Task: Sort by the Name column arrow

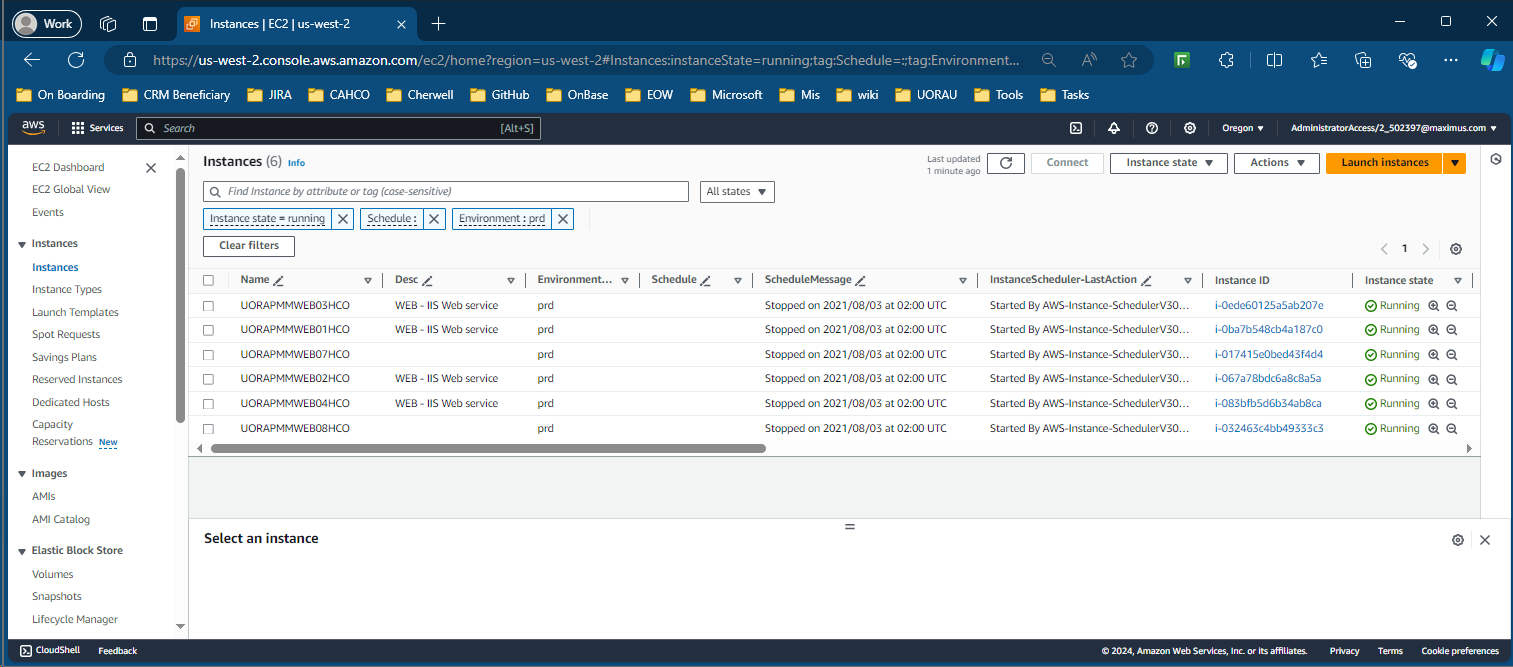Action: [368, 281]
